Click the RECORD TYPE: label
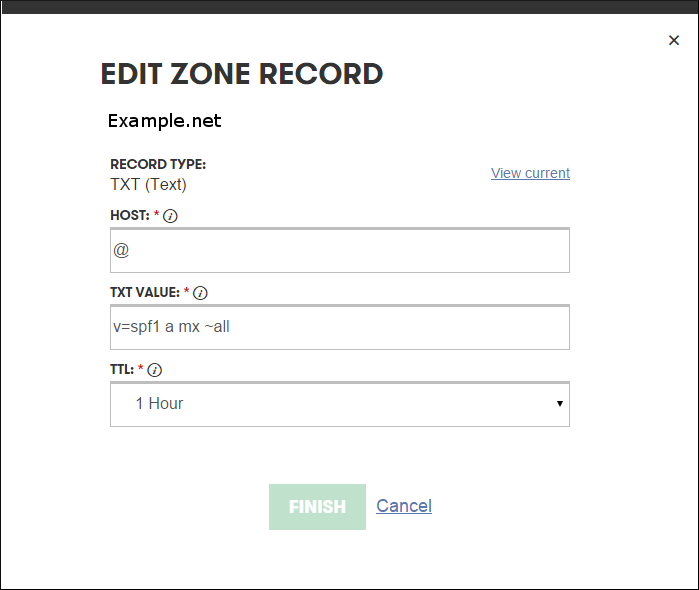Screen dimensions: 699x590 [x=158, y=164]
